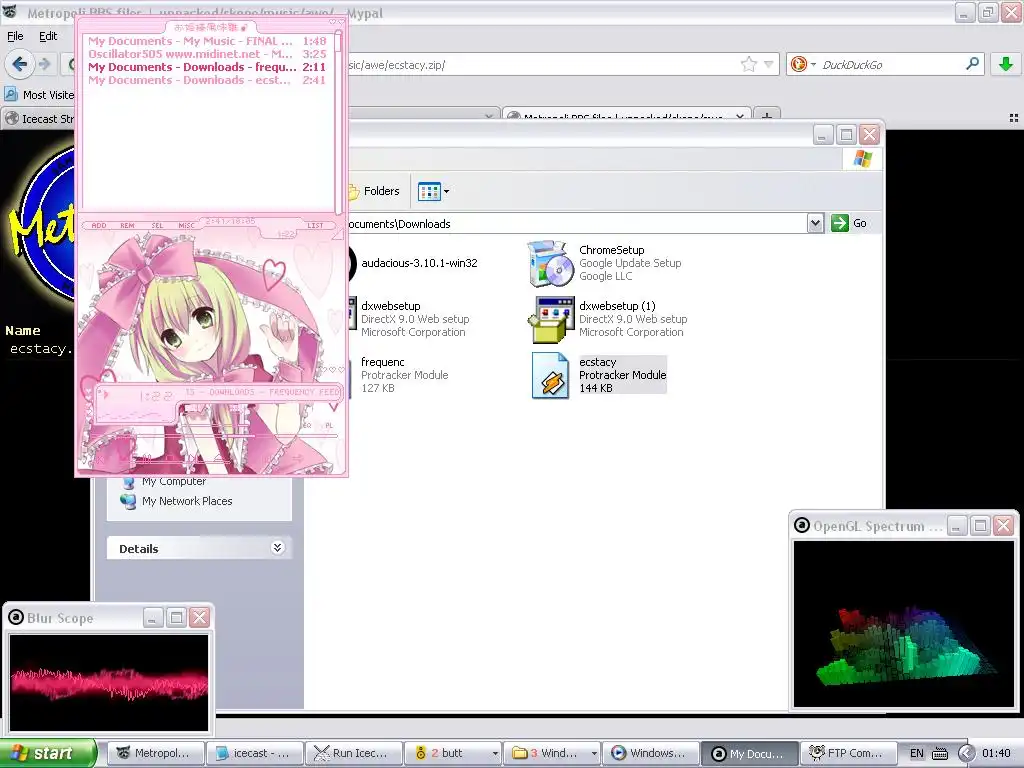The width and height of the screenshot is (1024, 768).
Task: Switch to My Docu... Audacious taskbar item
Action: [750, 753]
